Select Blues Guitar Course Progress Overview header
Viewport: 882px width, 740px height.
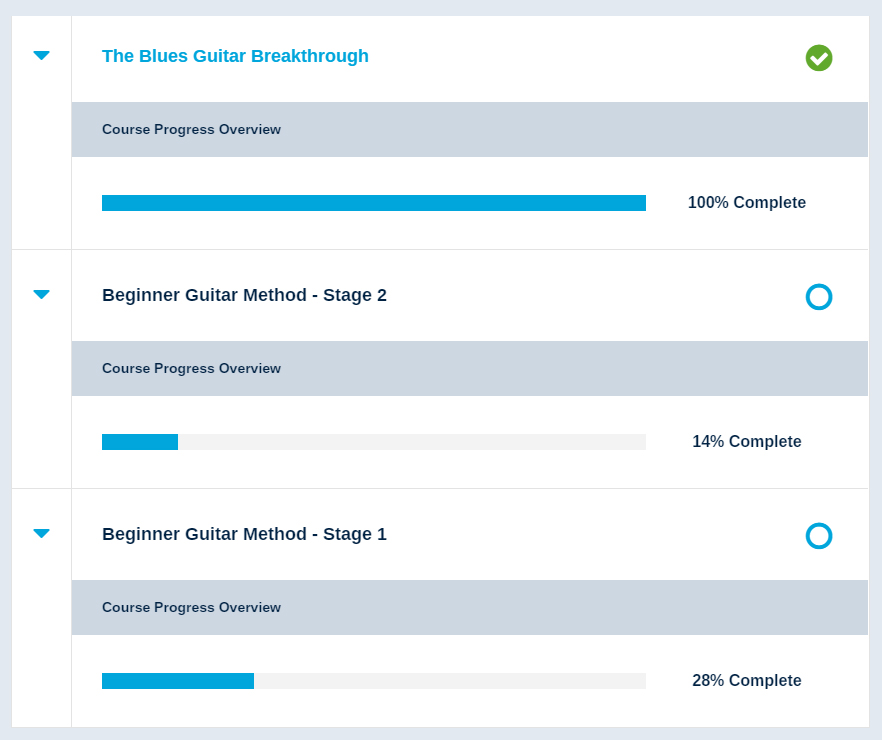coord(470,129)
